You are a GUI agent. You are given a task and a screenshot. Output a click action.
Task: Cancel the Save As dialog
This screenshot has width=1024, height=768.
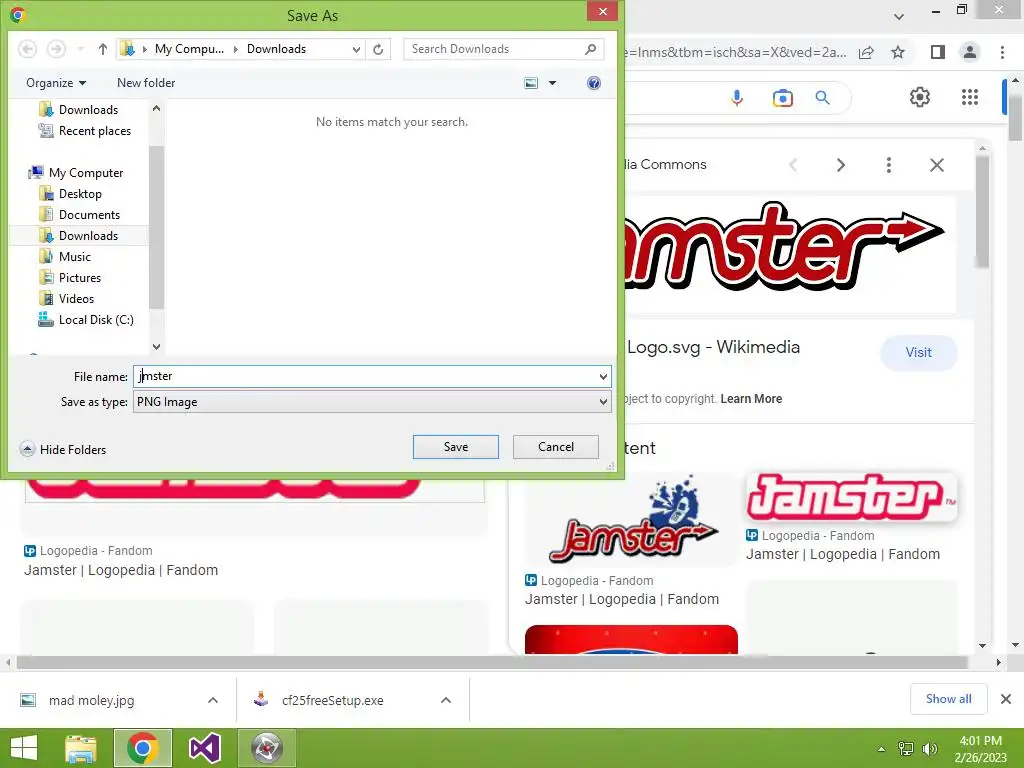[x=556, y=447]
